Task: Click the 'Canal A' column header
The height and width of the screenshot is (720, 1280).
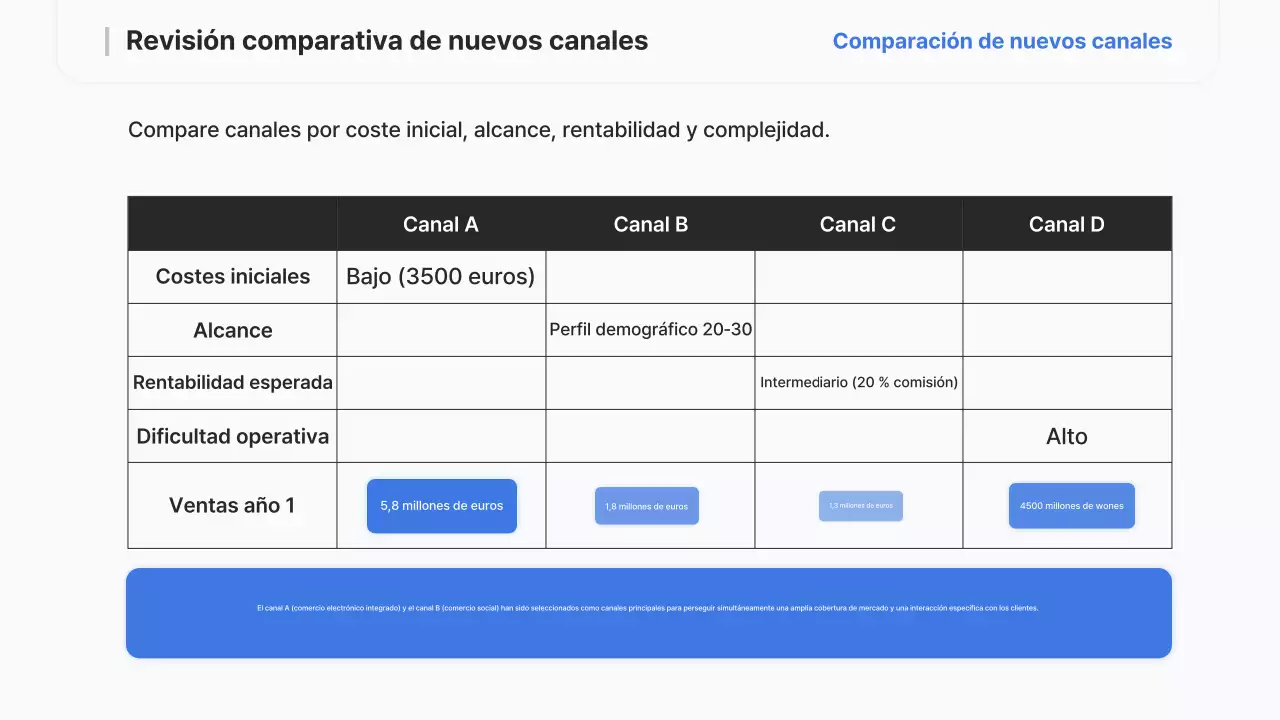Action: click(x=441, y=224)
